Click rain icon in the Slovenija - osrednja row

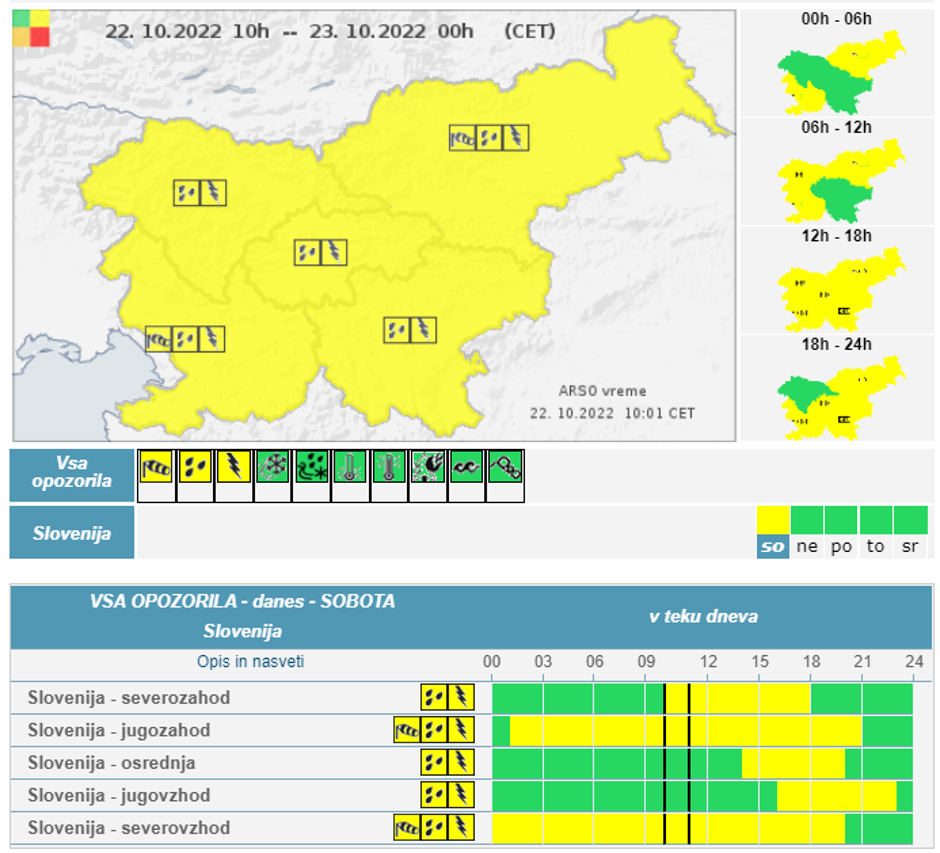coord(434,763)
